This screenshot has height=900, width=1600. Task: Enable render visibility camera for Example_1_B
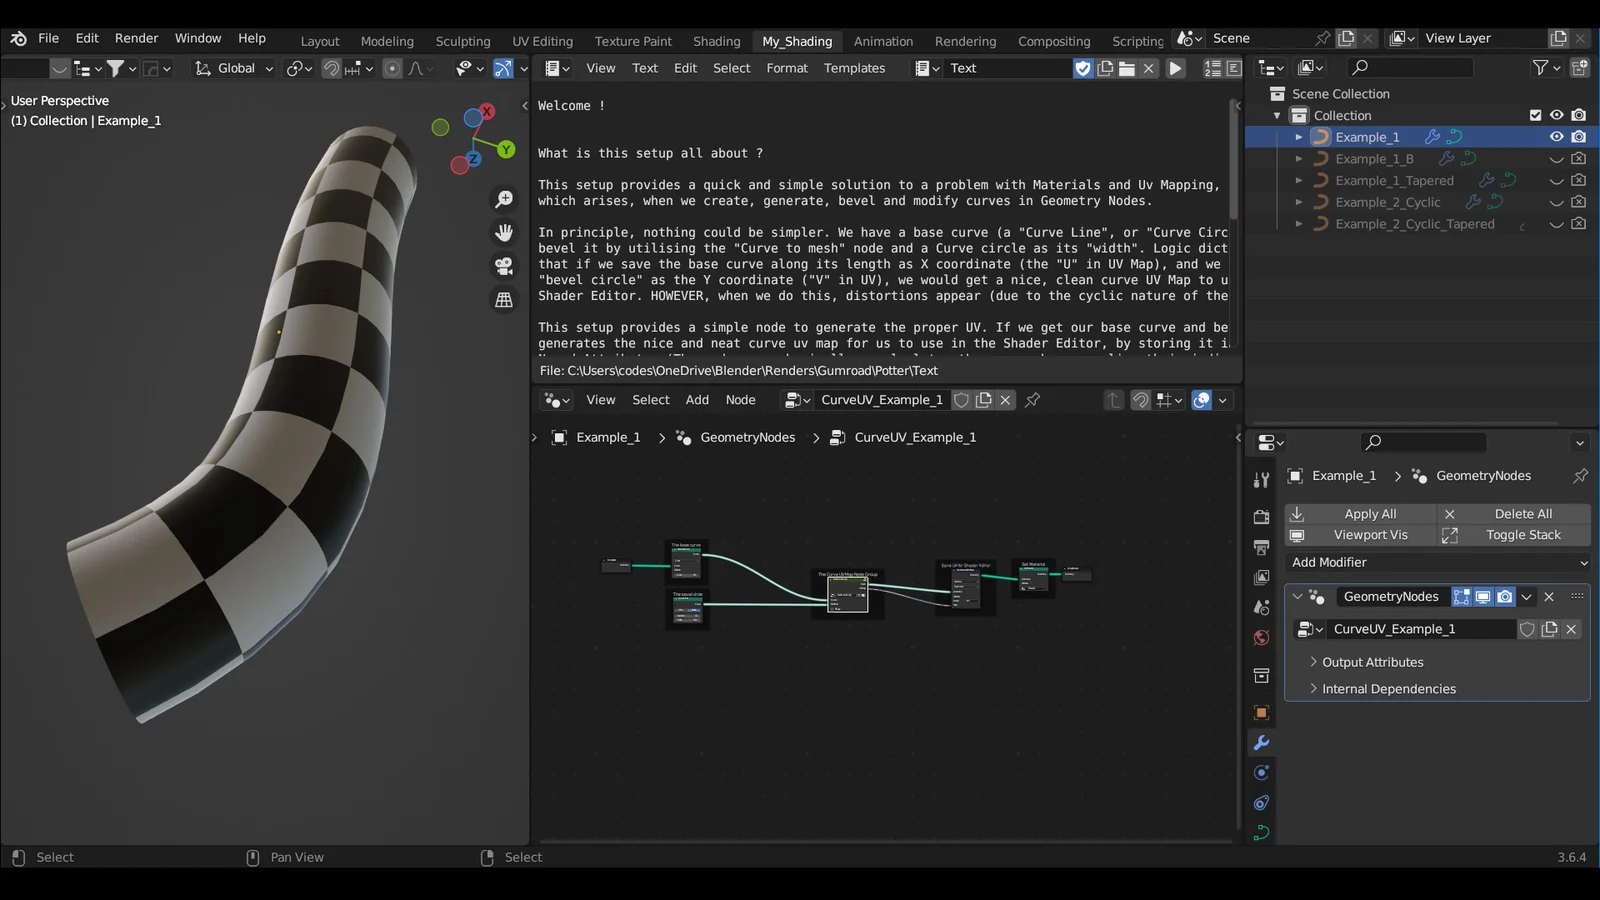pyautogui.click(x=1578, y=158)
